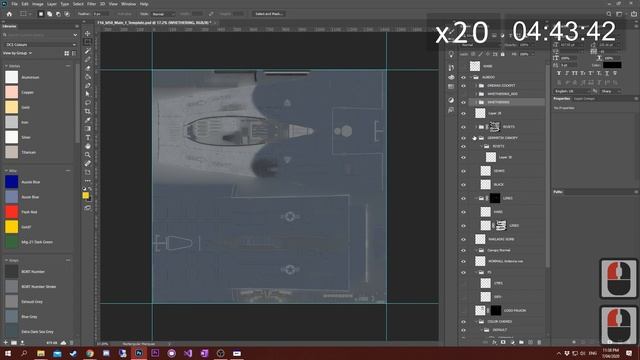Select the Paint Bucket tool

pos(88,77)
